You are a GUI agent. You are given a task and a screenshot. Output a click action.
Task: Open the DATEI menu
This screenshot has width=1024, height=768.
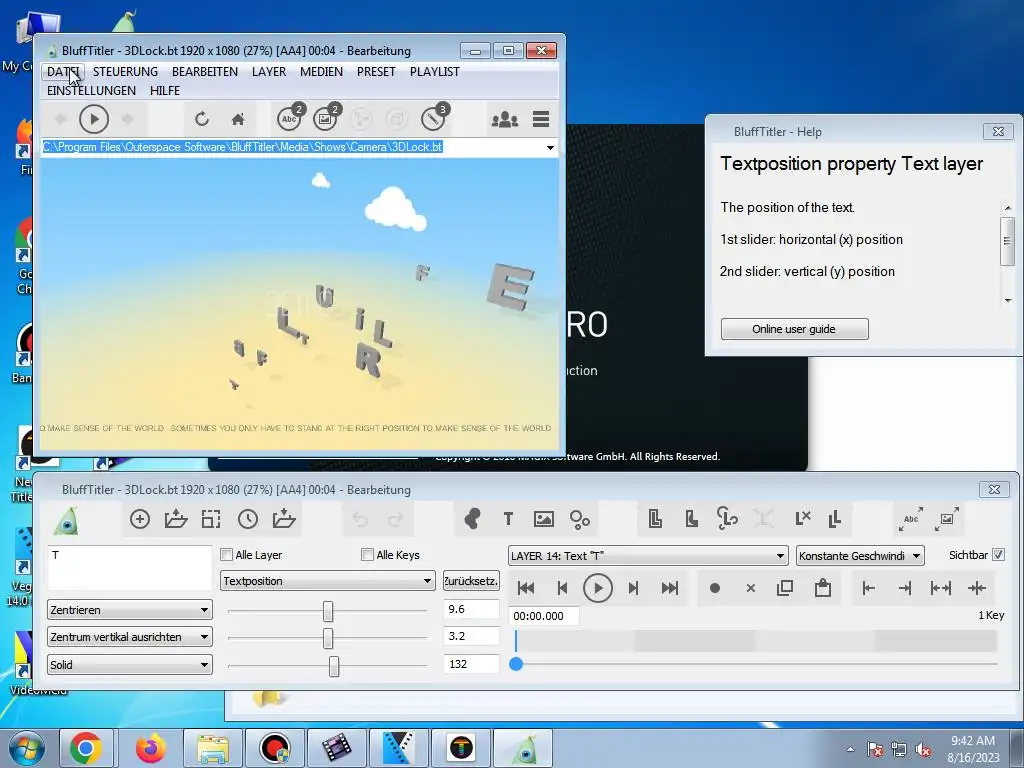point(63,72)
